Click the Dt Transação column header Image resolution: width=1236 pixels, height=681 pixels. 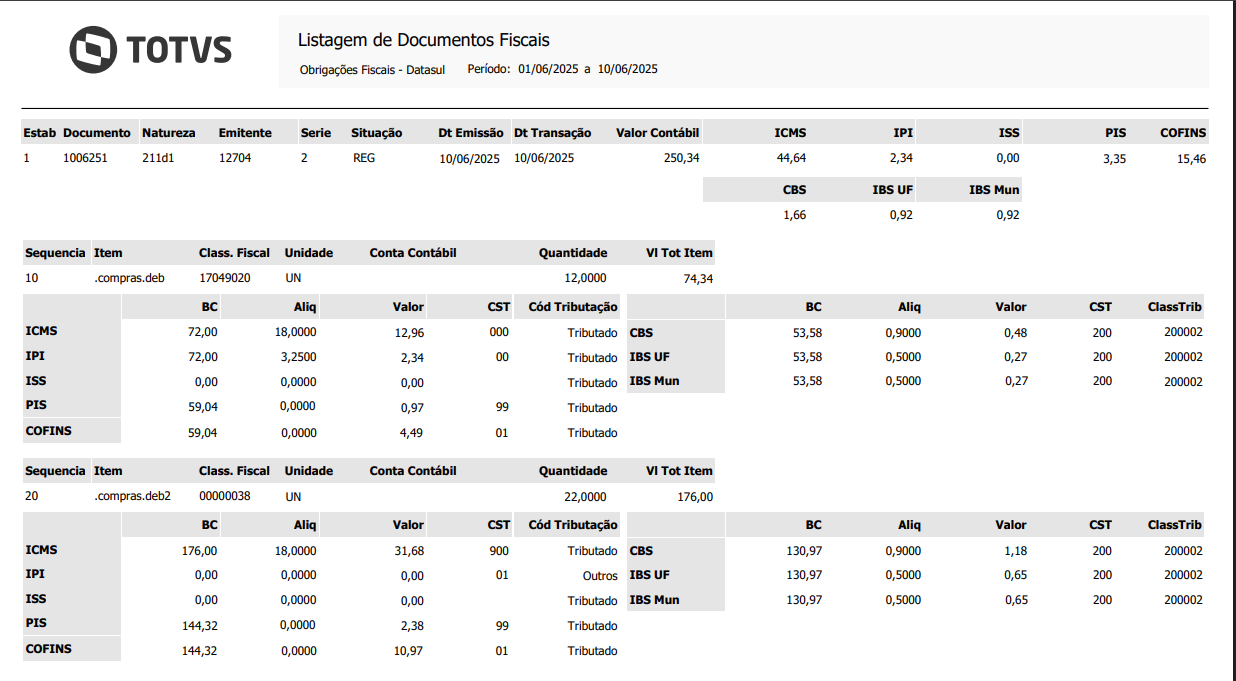pyautogui.click(x=553, y=132)
